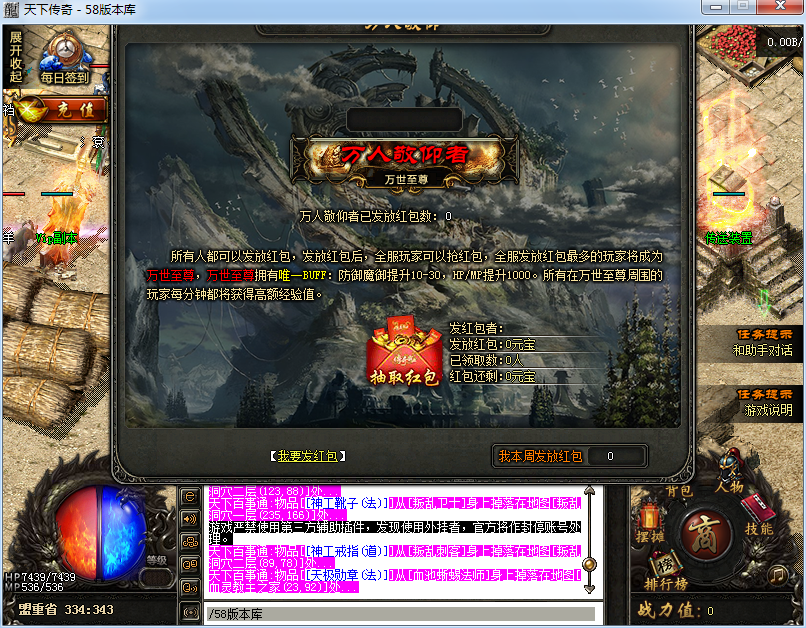Click the game icon in the title bar
Image resolution: width=806 pixels, height=628 pixels.
[x=11, y=10]
